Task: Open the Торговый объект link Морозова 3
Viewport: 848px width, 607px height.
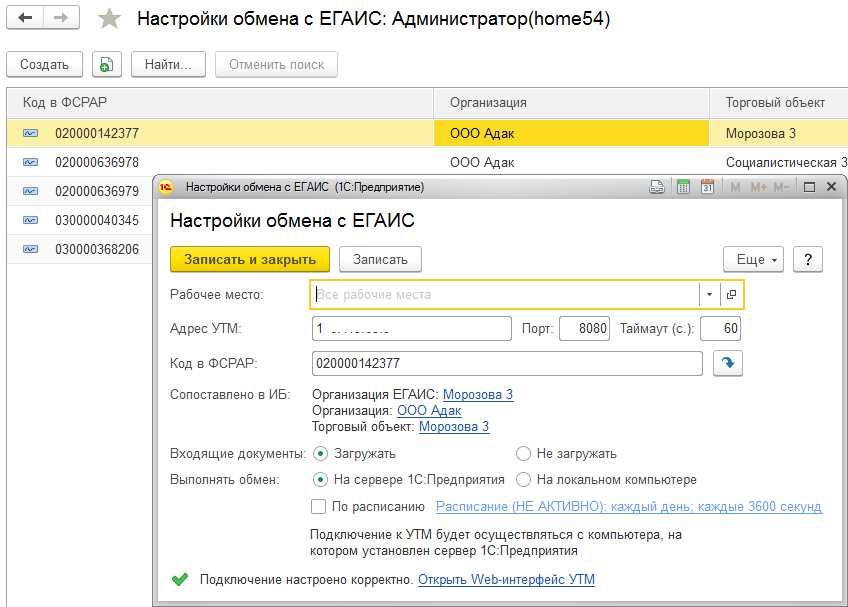Action: click(454, 427)
